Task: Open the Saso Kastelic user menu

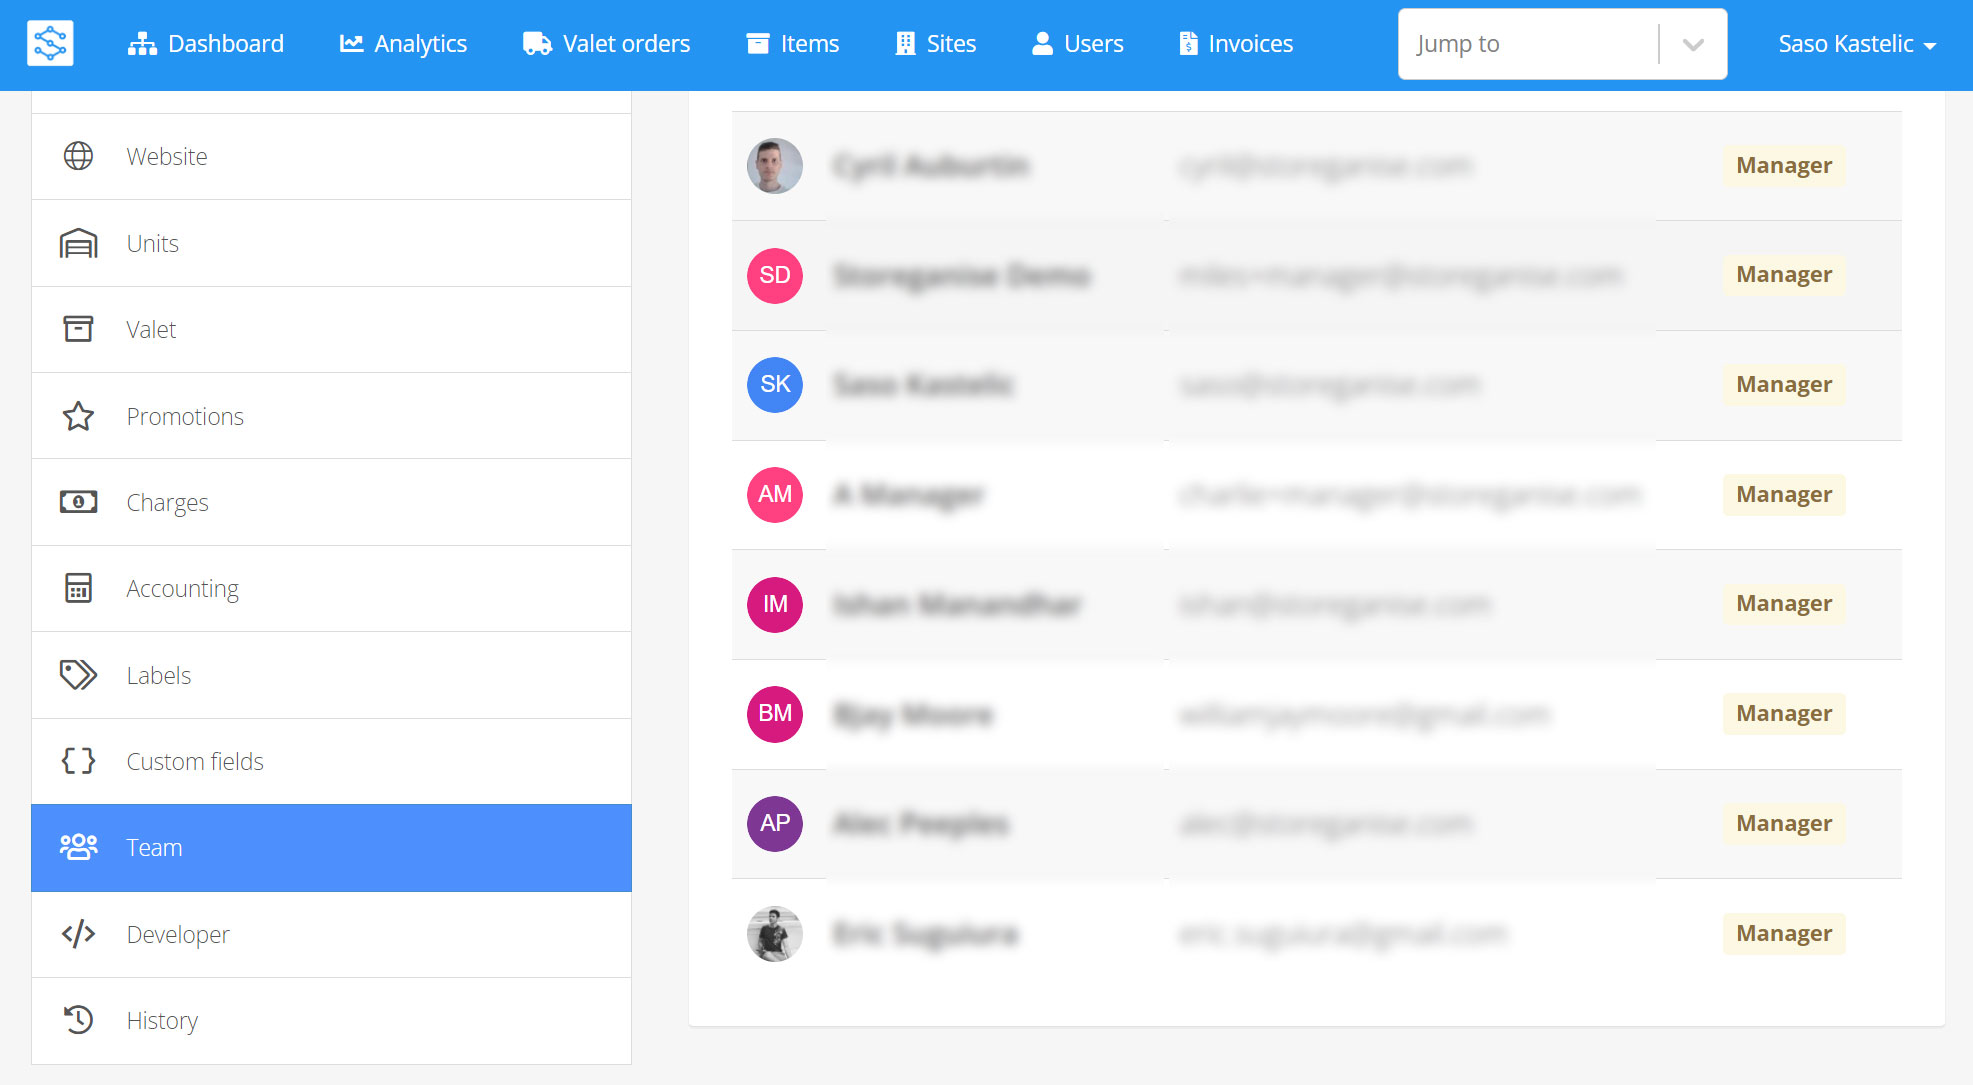Action: click(x=1856, y=44)
